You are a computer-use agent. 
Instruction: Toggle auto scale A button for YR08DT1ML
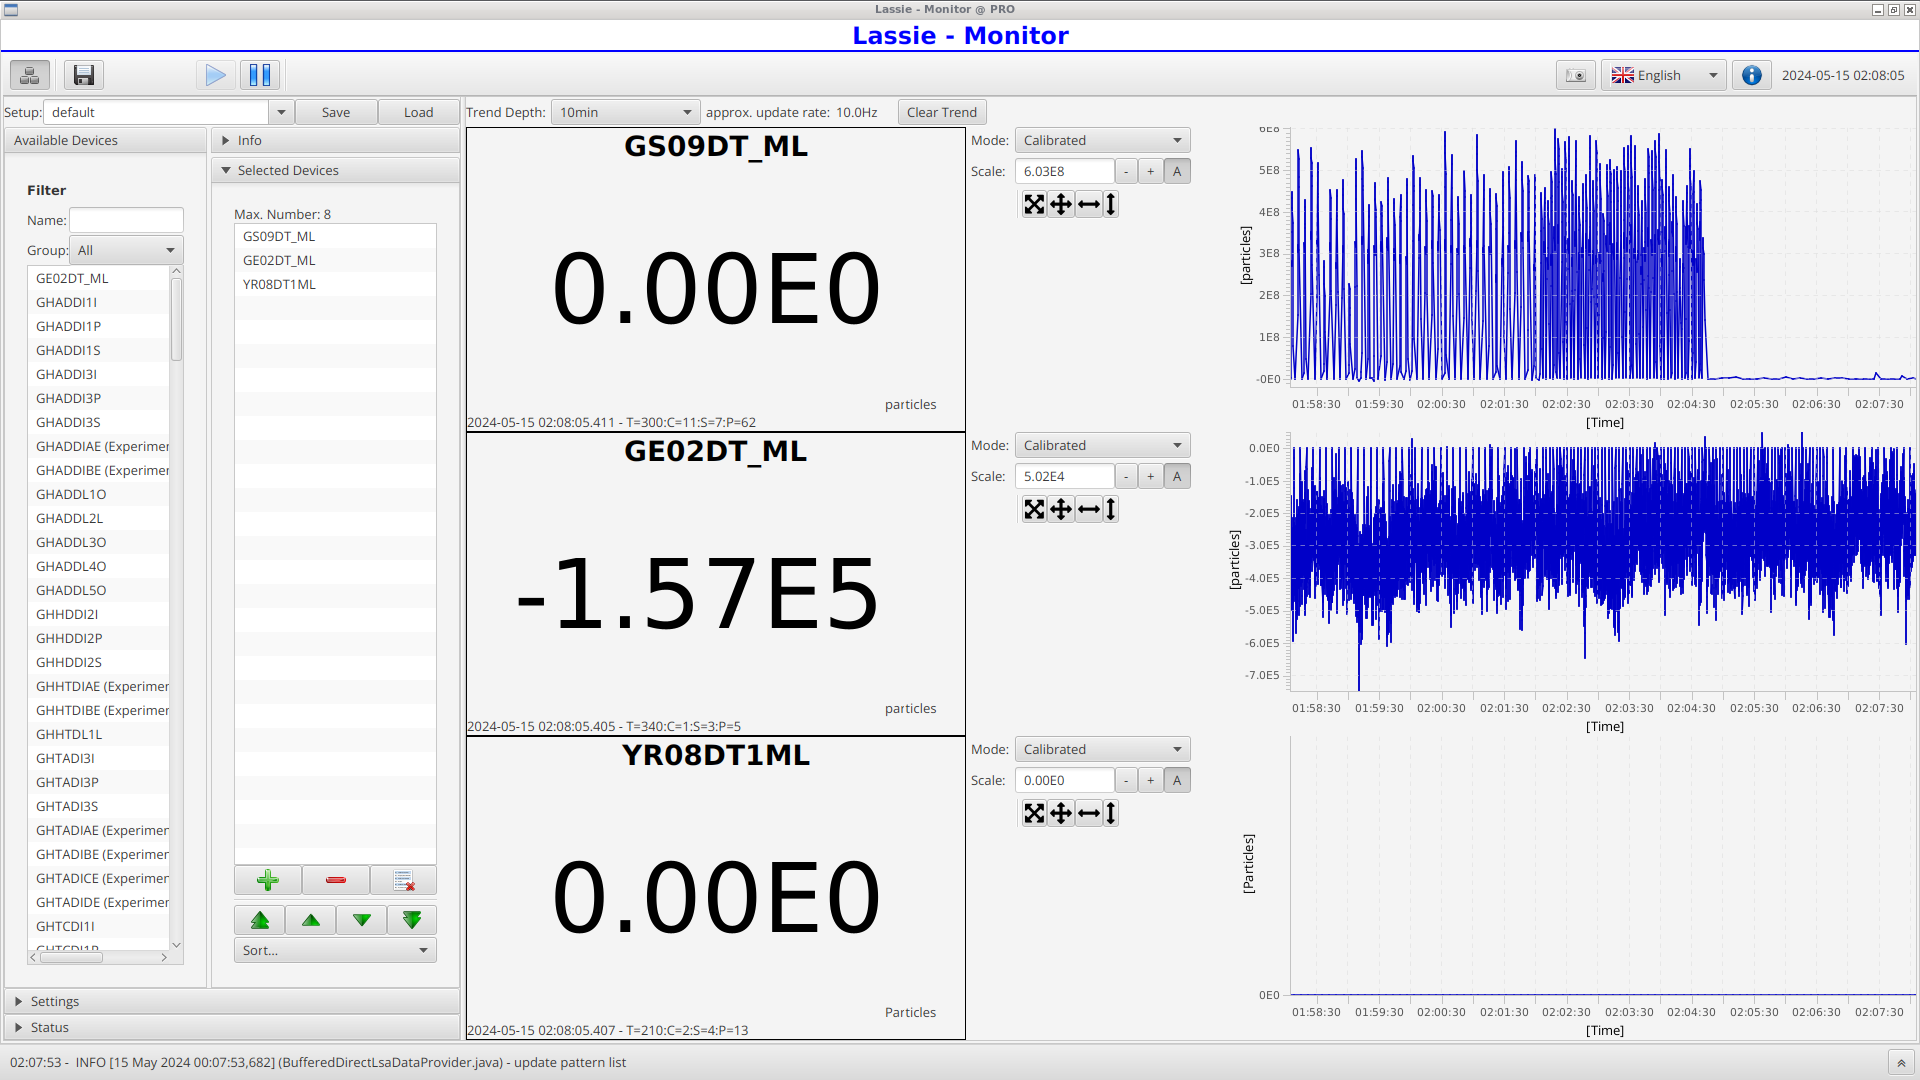pos(1177,781)
